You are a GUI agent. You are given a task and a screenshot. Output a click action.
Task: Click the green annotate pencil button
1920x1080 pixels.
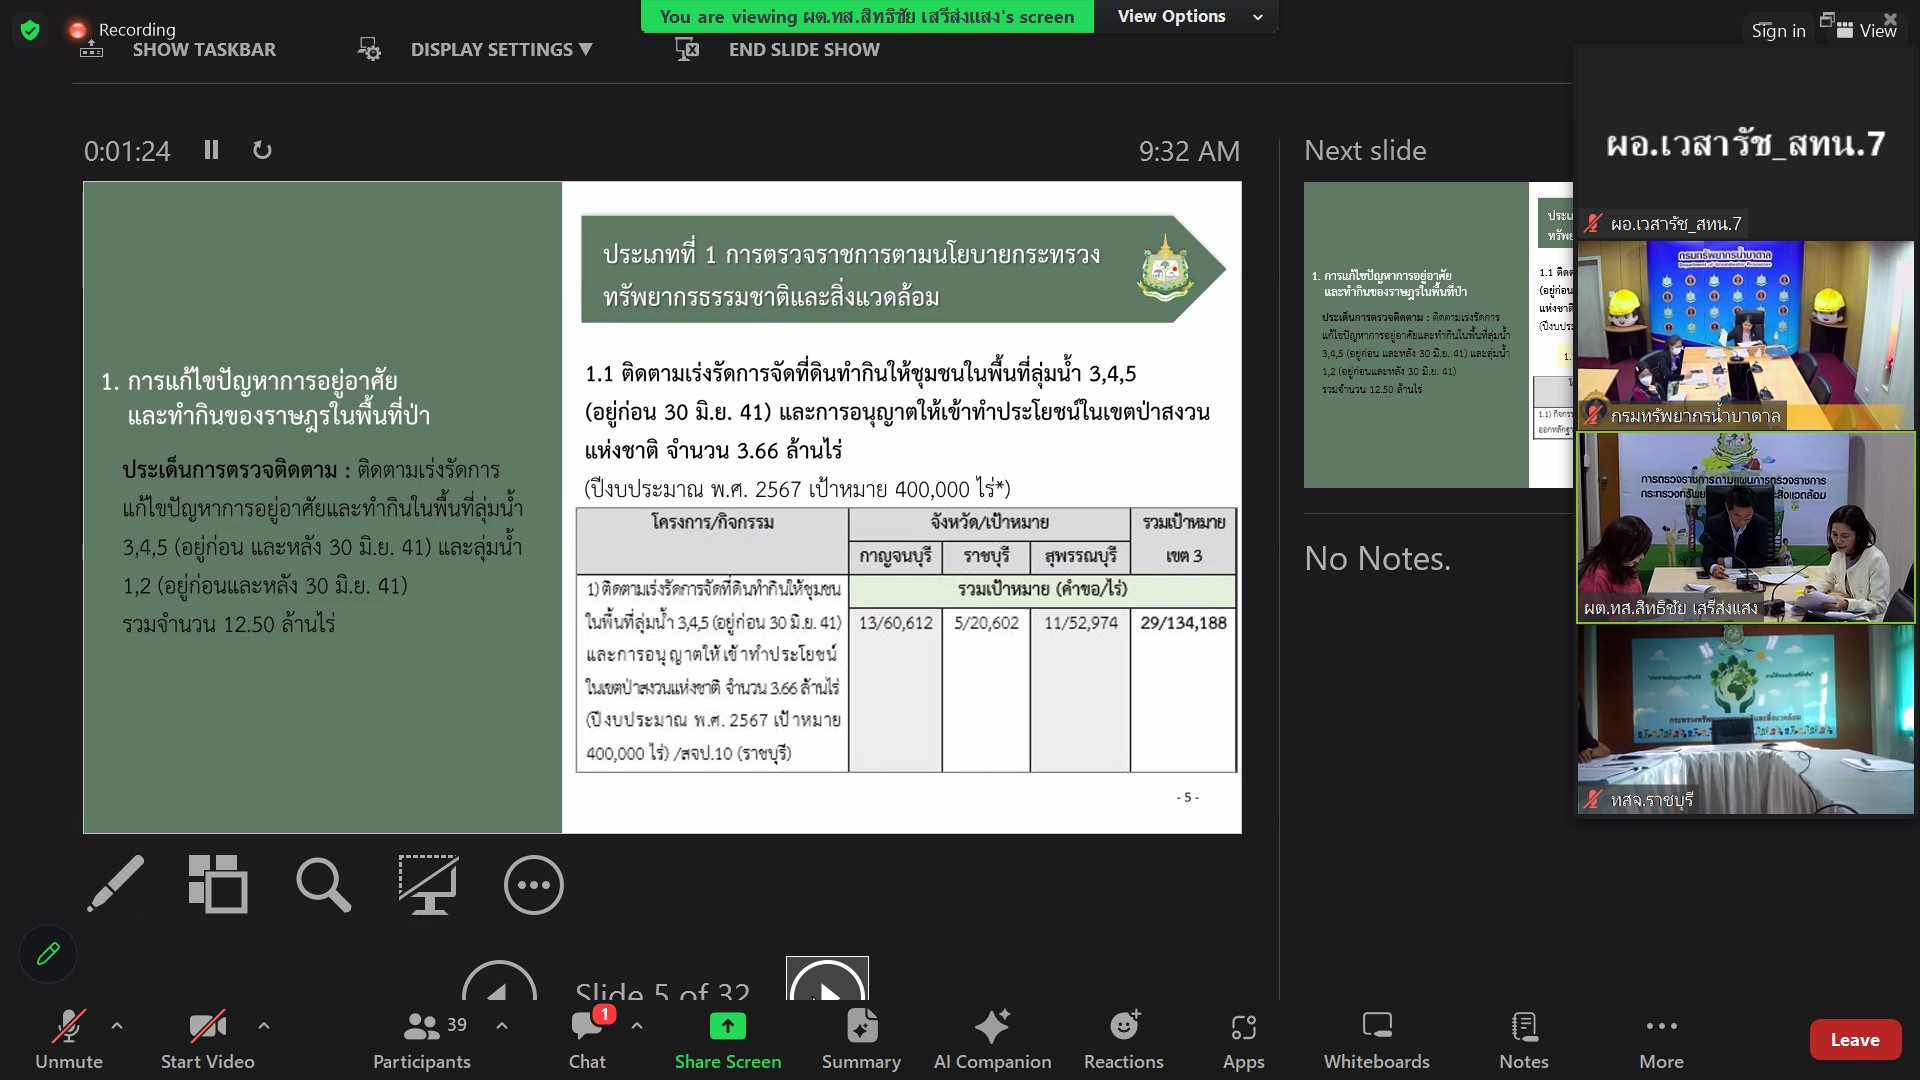pyautogui.click(x=48, y=954)
